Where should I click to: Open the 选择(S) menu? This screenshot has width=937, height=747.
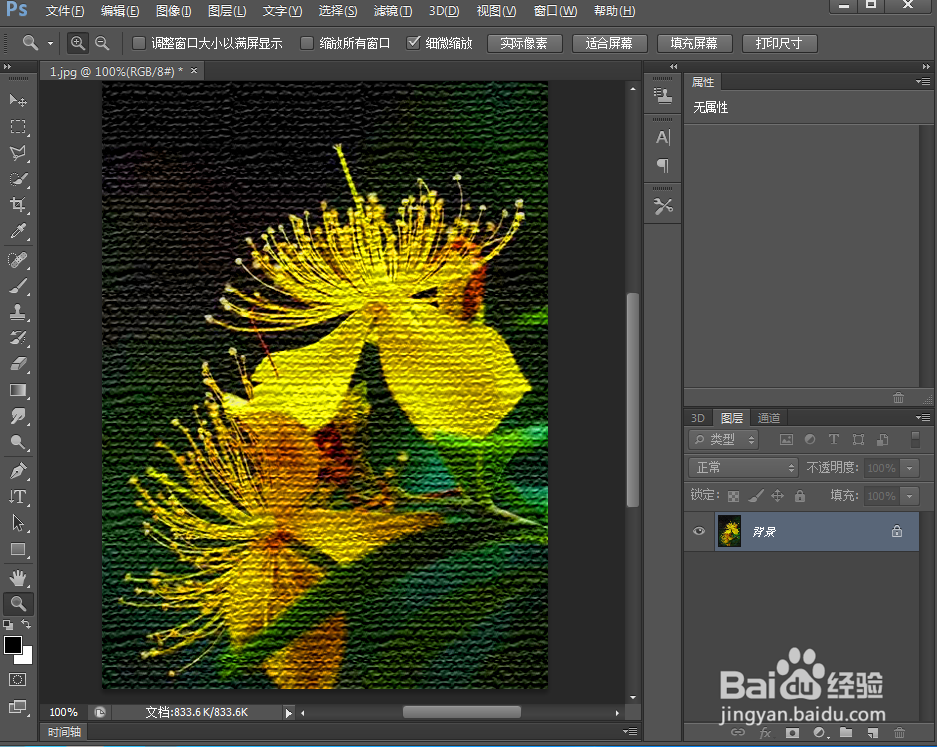coord(338,11)
